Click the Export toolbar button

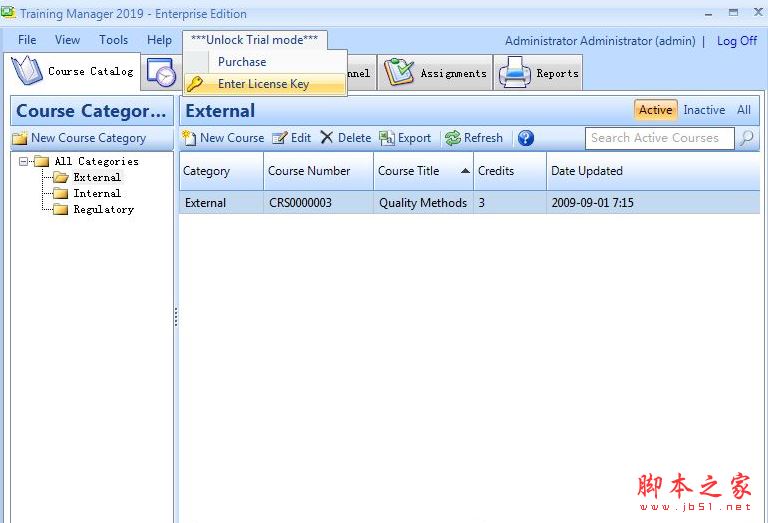click(x=405, y=138)
